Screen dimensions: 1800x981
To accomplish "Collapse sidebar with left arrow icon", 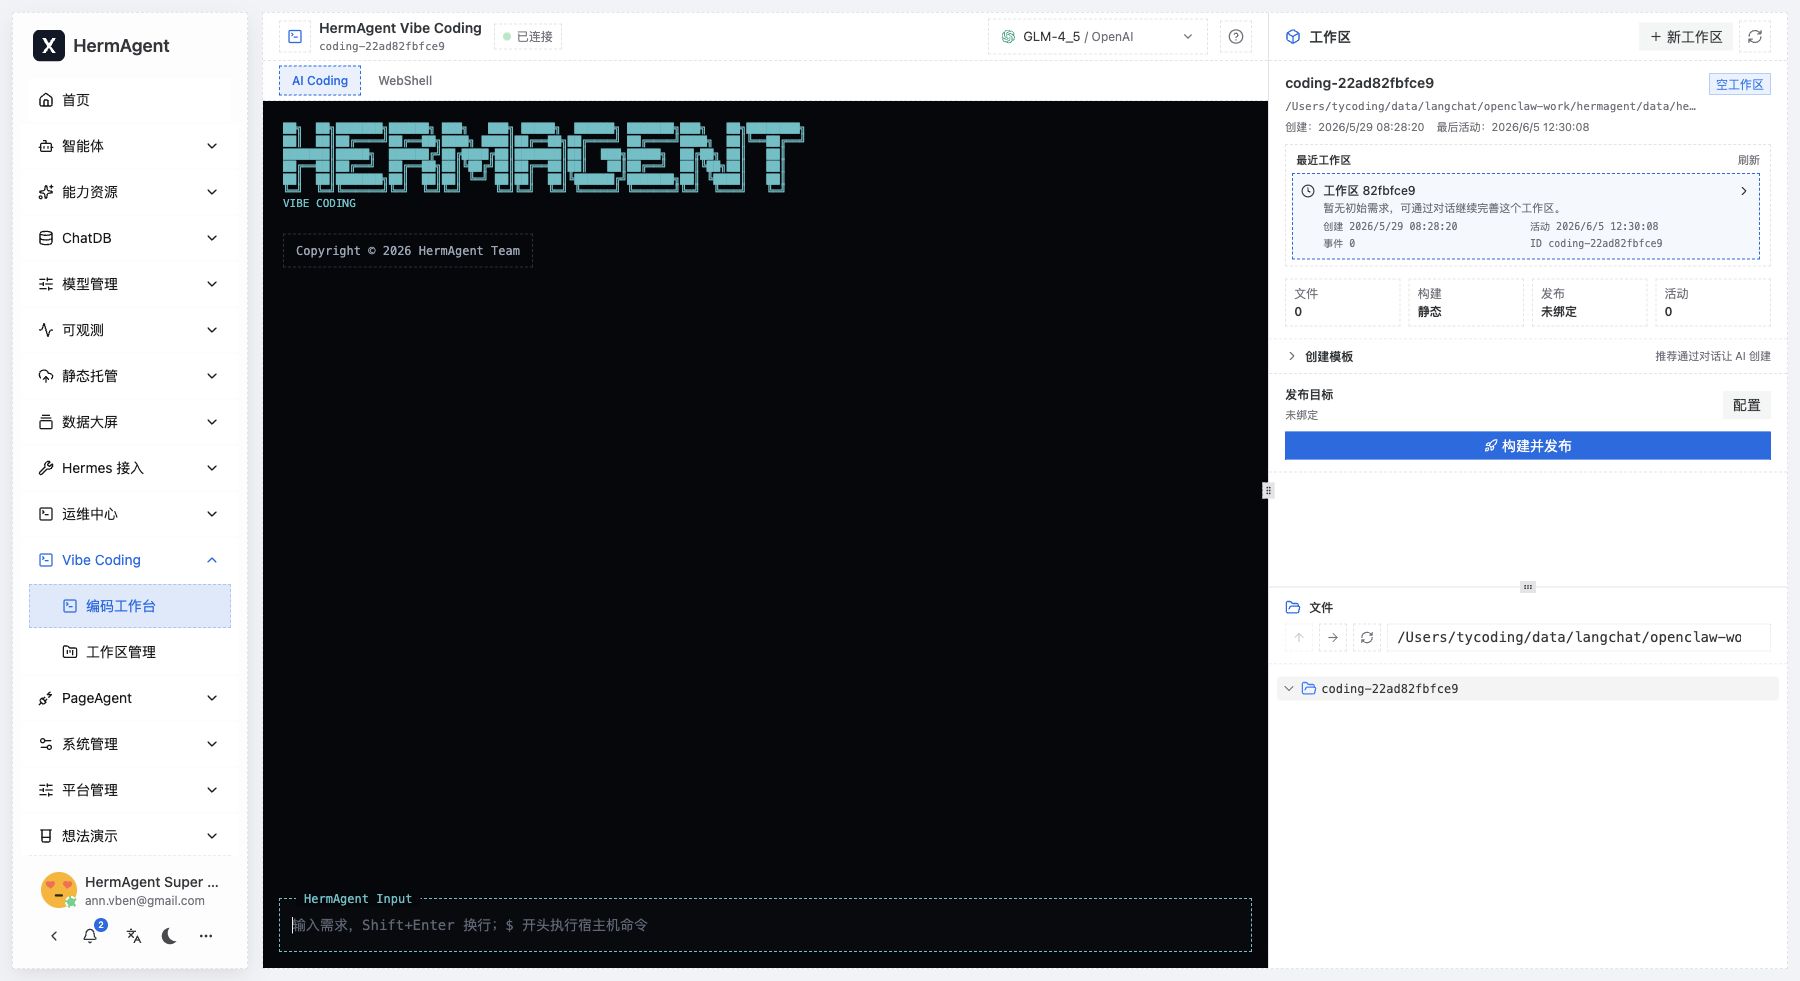I will point(54,936).
